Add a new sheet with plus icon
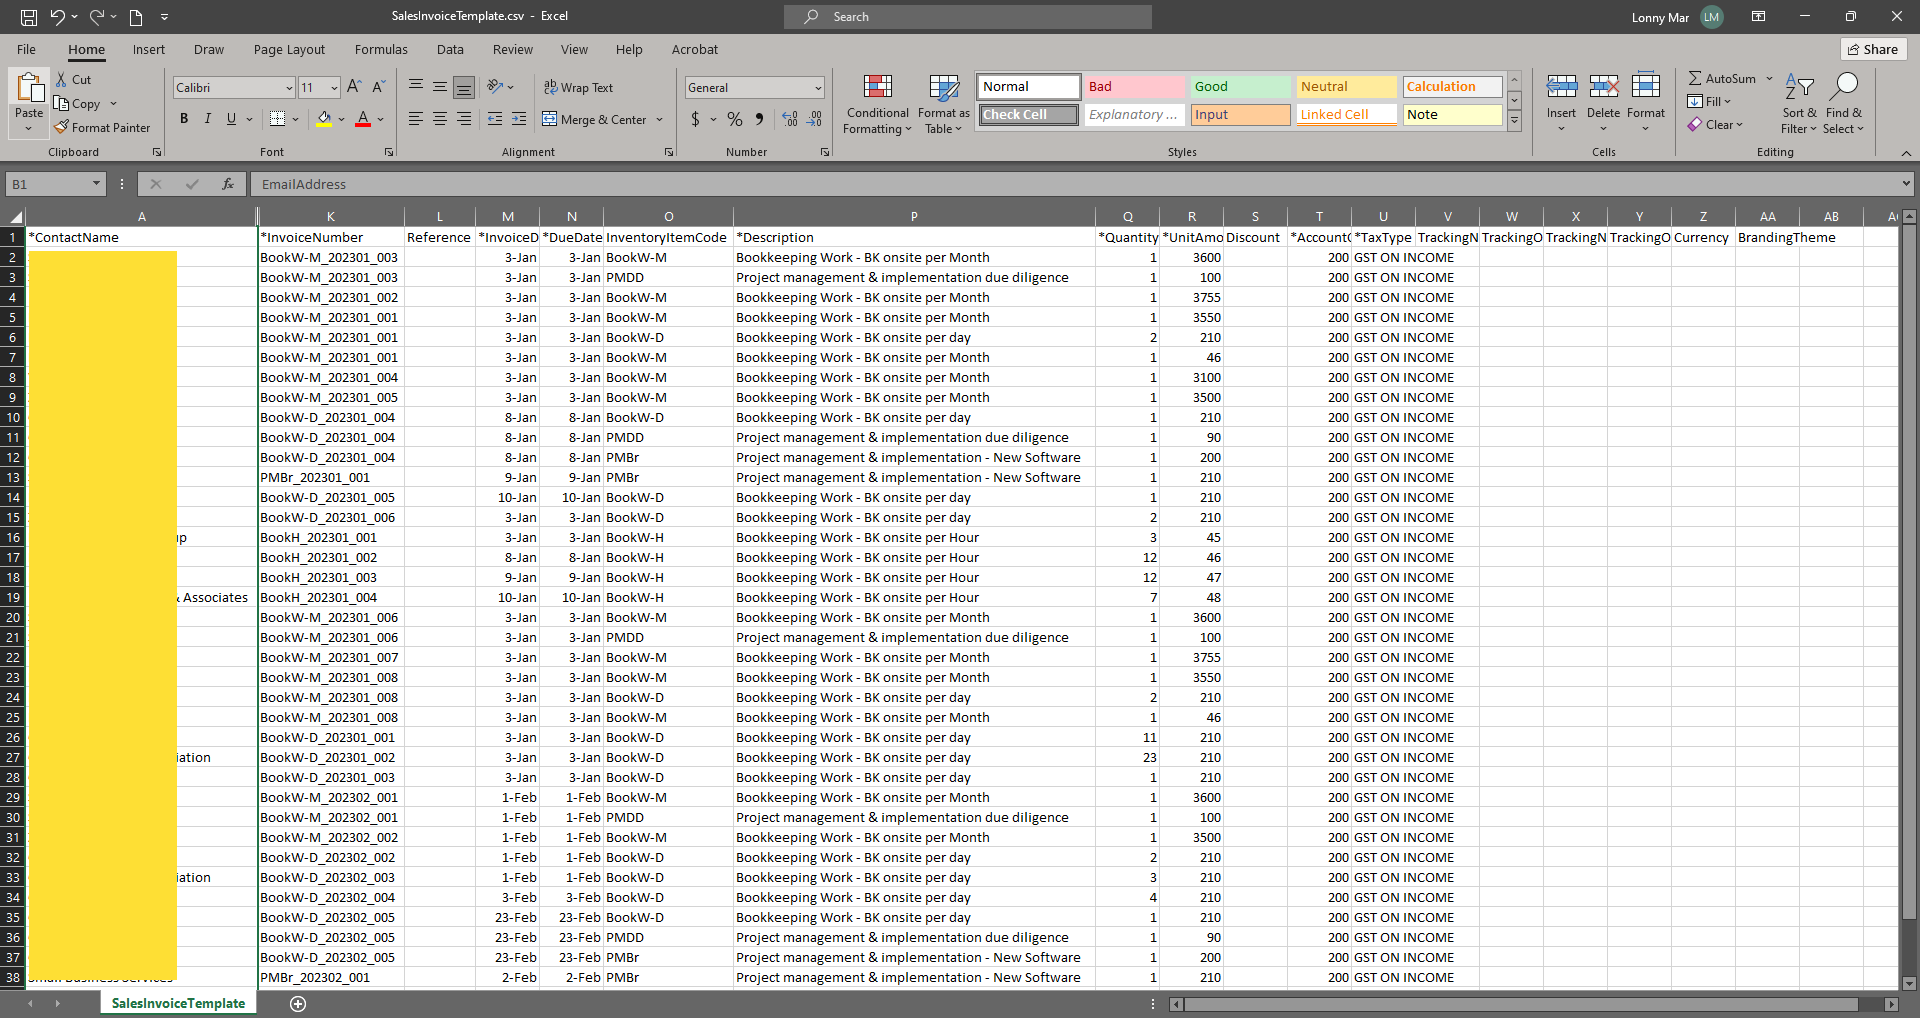The width and height of the screenshot is (1920, 1018). 298,1004
